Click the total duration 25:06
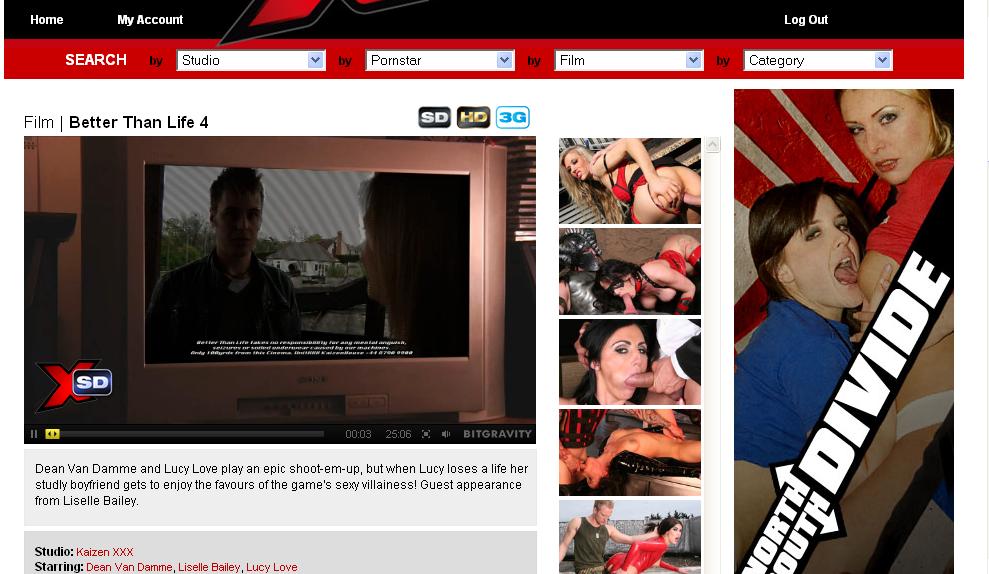This screenshot has height=574, width=989. point(398,434)
